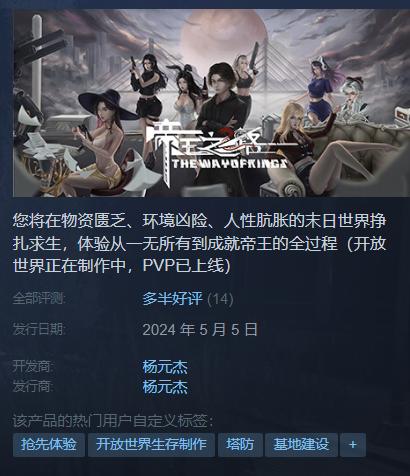This screenshot has height=476, width=410.
Task: Click THE WAY OF KINGS logo text
Action: click(x=229, y=163)
